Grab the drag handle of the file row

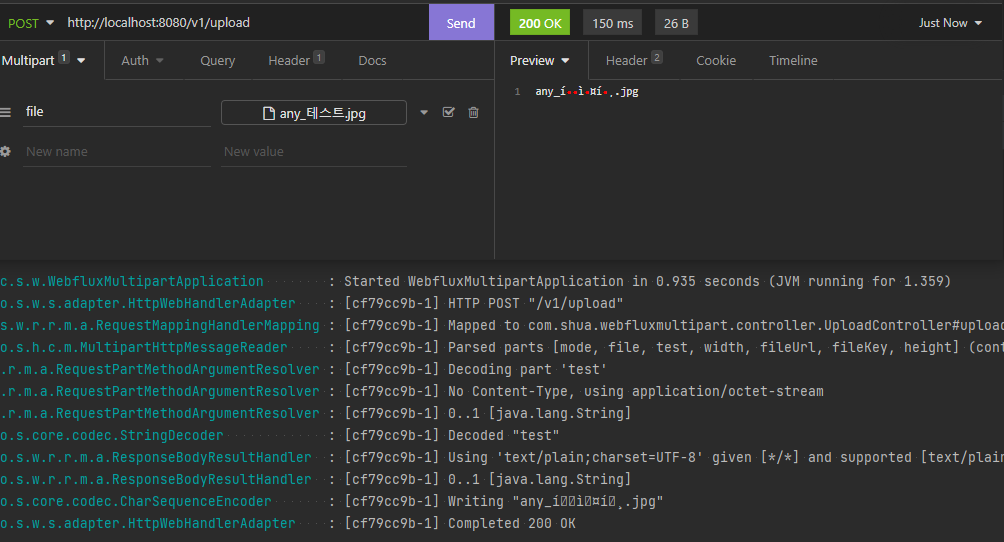(6, 112)
